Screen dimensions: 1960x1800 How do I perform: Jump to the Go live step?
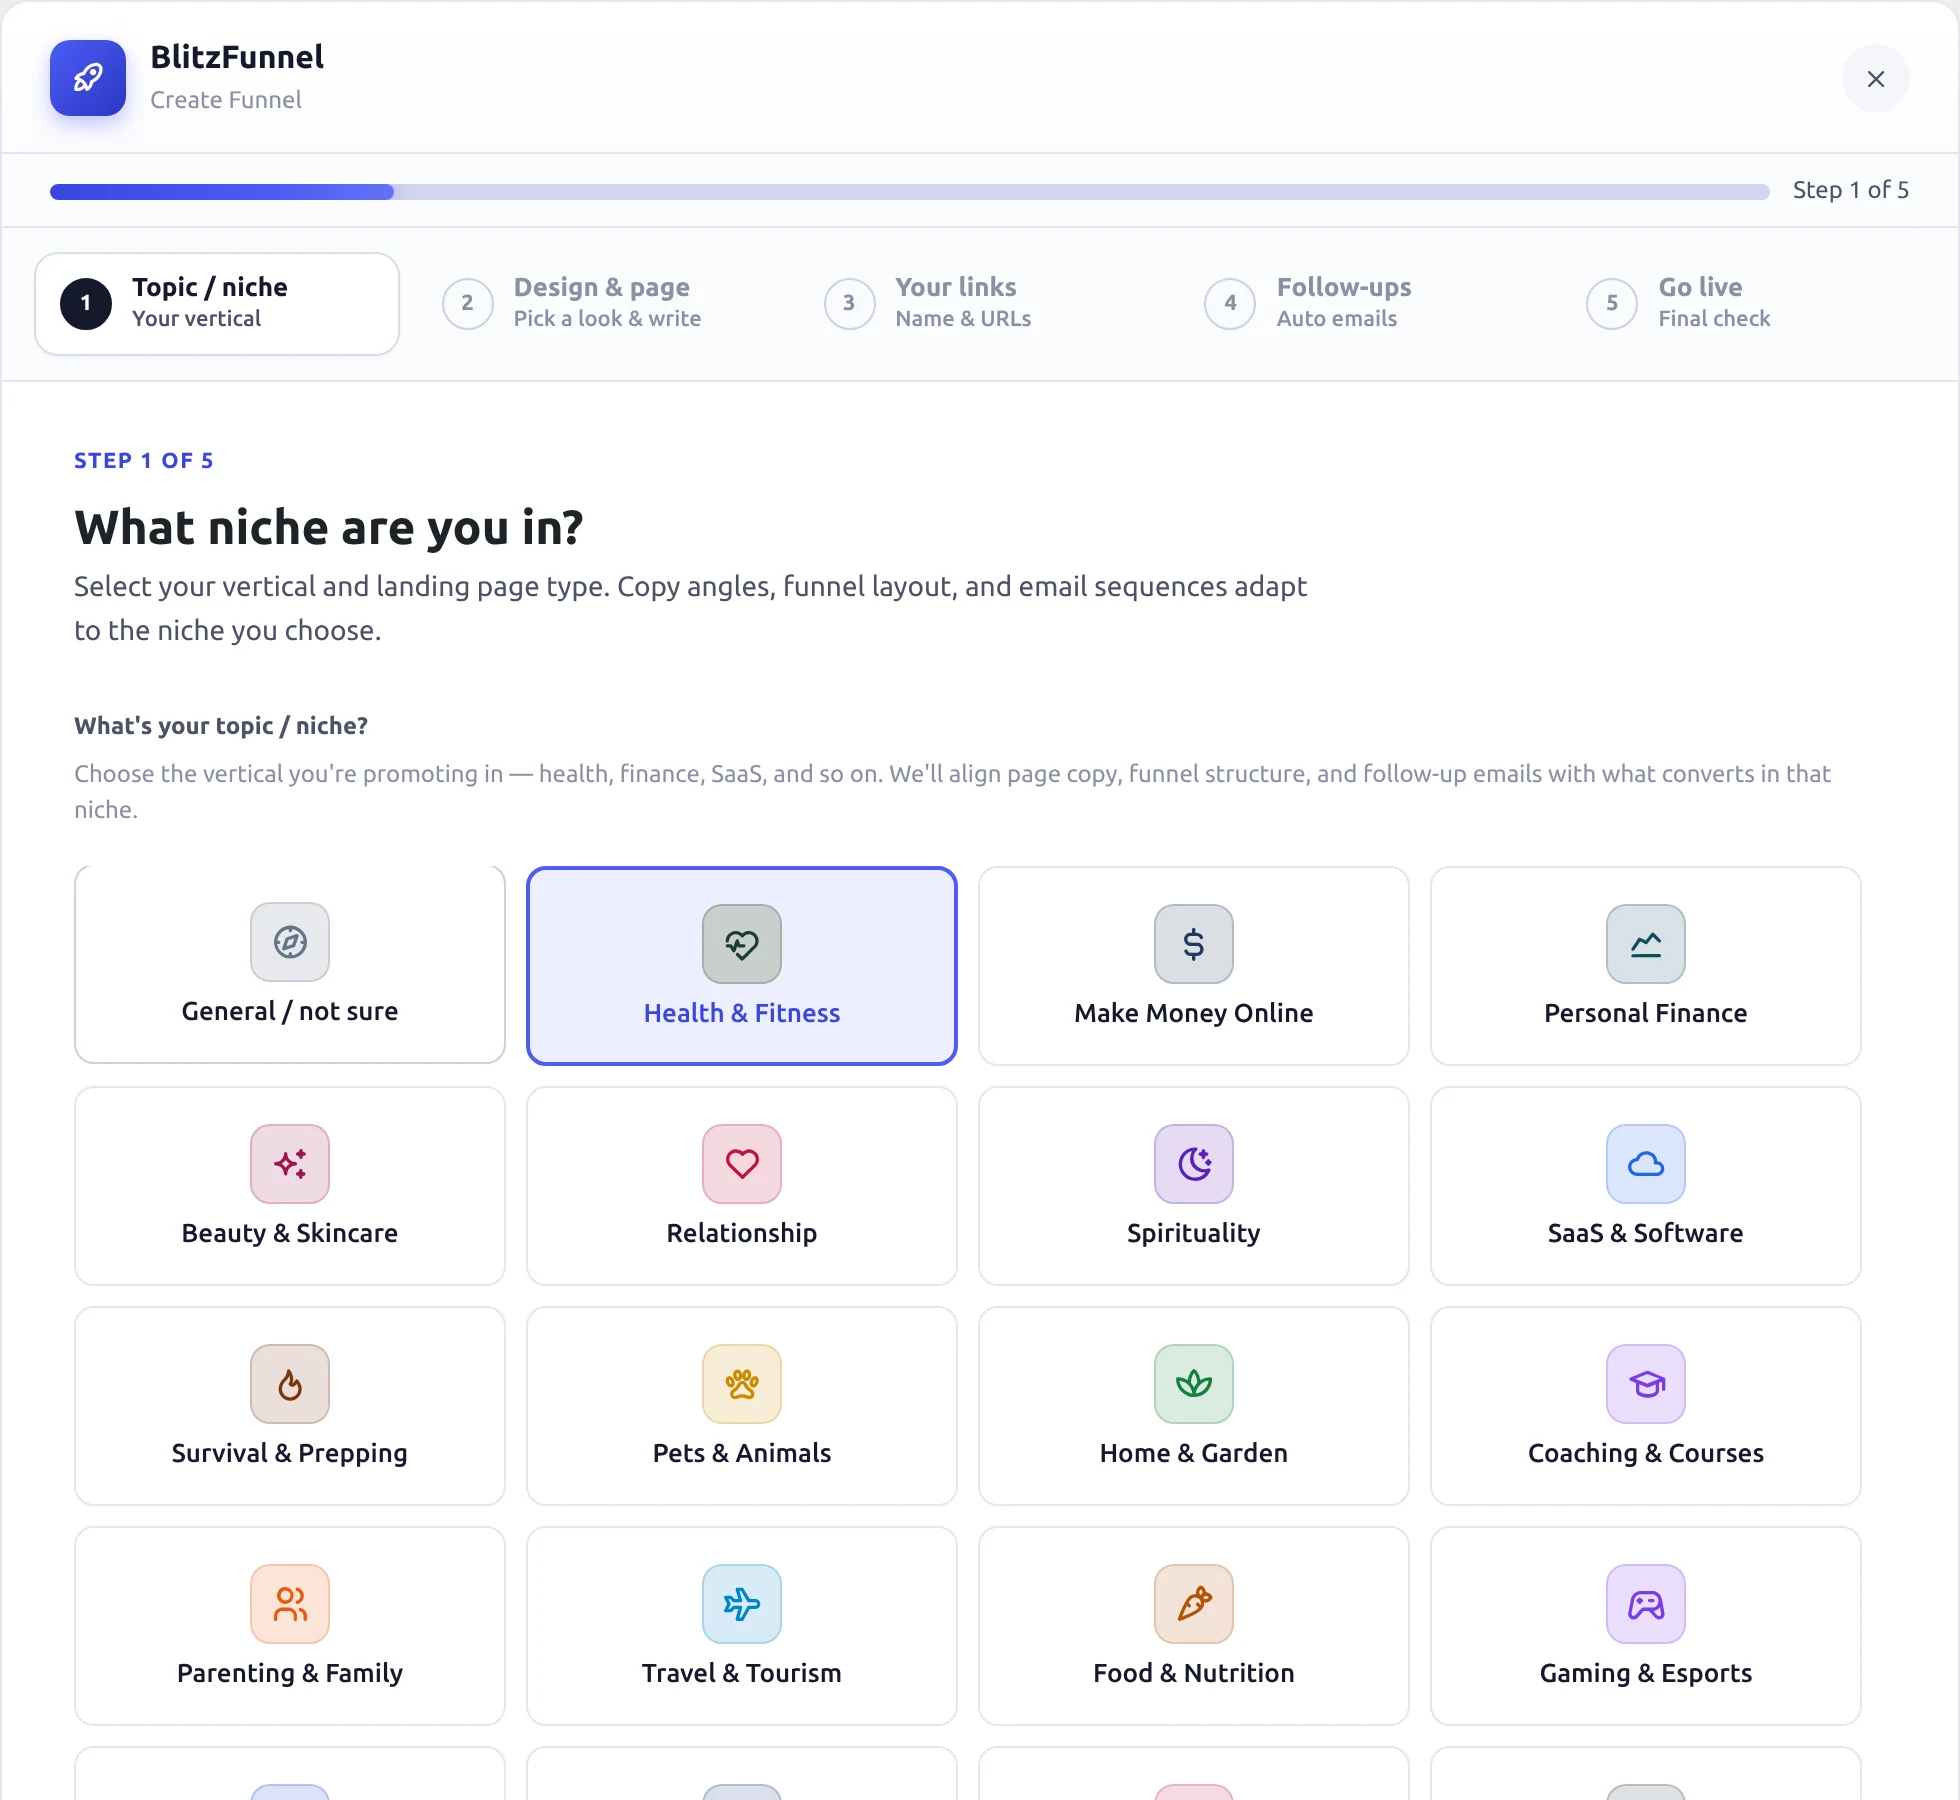point(1744,303)
